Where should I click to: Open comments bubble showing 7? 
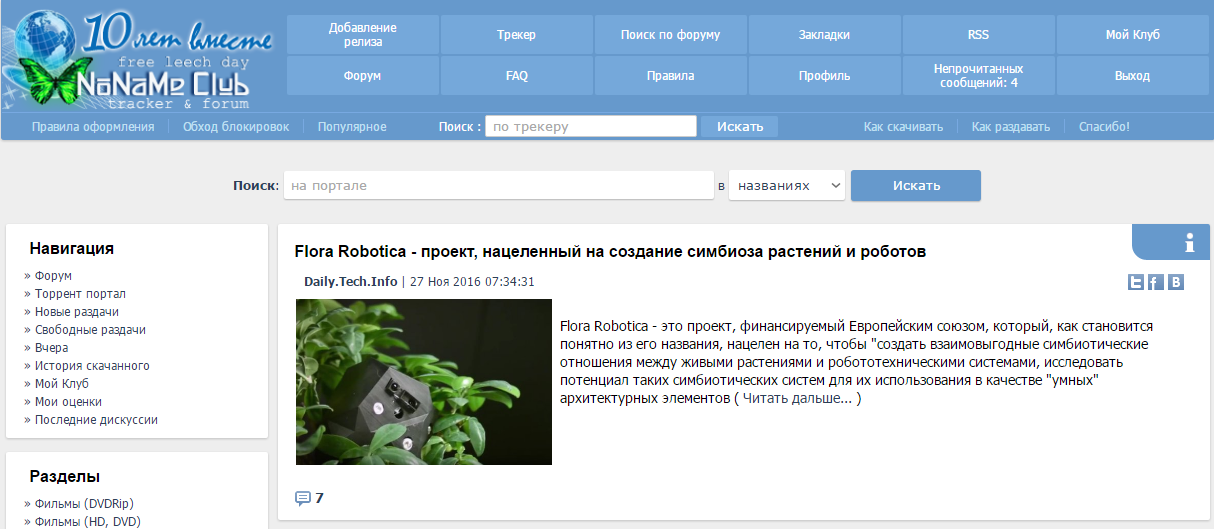[x=309, y=498]
